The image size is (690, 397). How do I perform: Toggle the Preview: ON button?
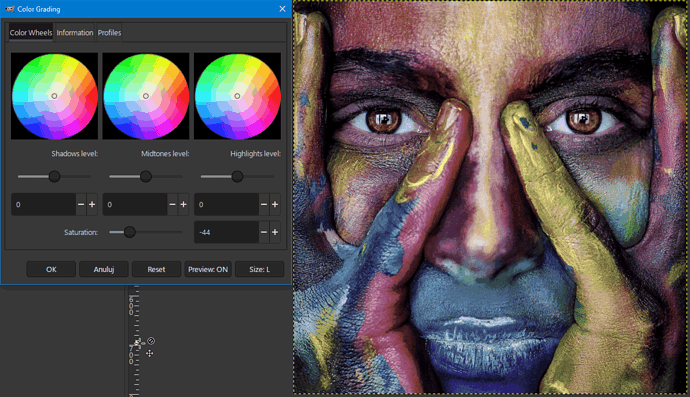(x=208, y=269)
